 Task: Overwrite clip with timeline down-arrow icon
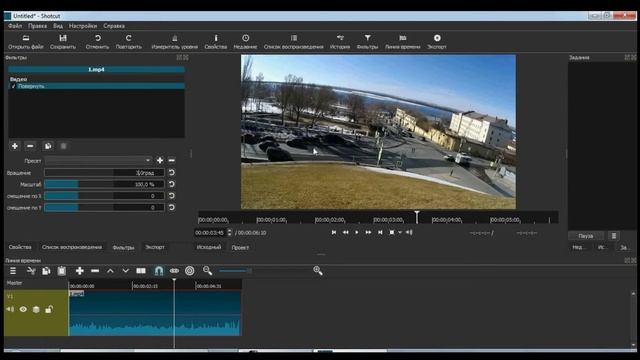pyautogui.click(x=126, y=271)
